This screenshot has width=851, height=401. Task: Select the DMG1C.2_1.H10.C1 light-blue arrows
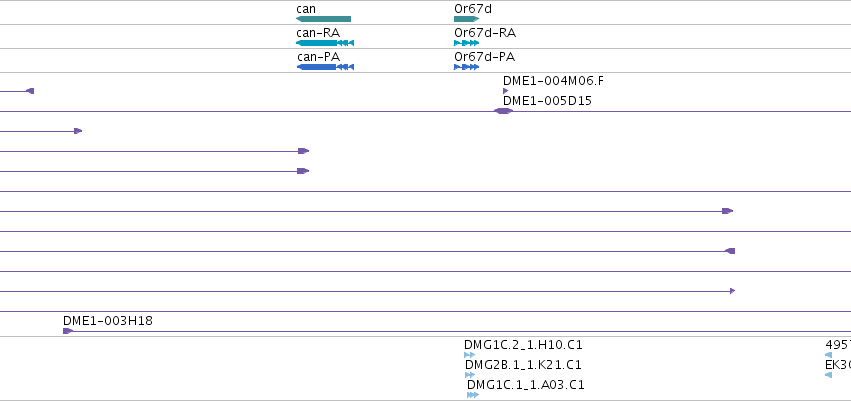(469, 355)
